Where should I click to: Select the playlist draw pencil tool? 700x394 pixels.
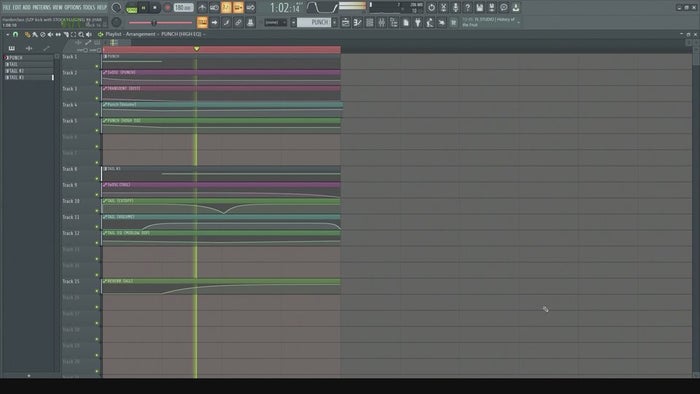click(x=27, y=34)
